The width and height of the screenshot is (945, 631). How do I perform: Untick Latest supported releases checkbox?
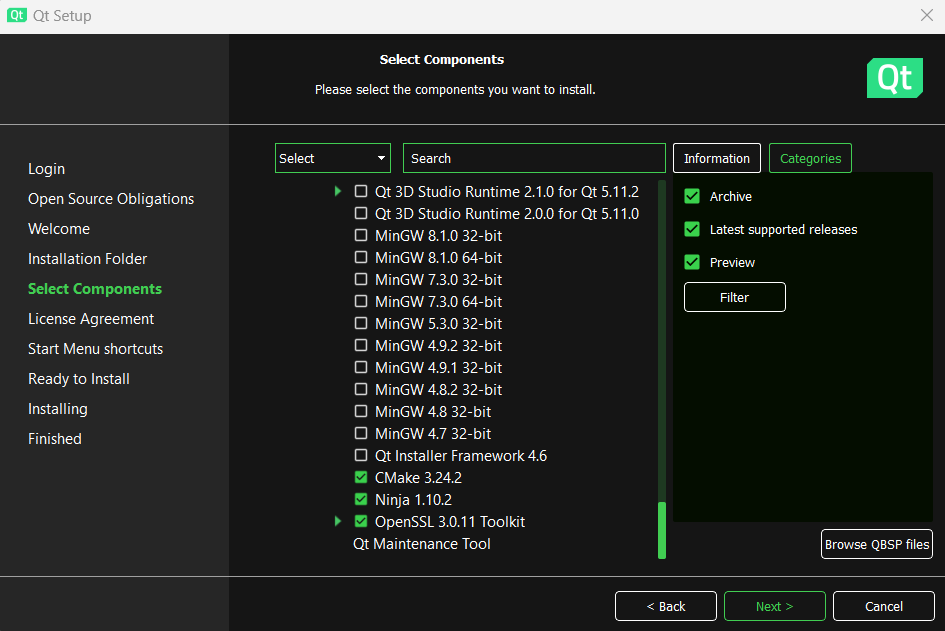tap(692, 230)
